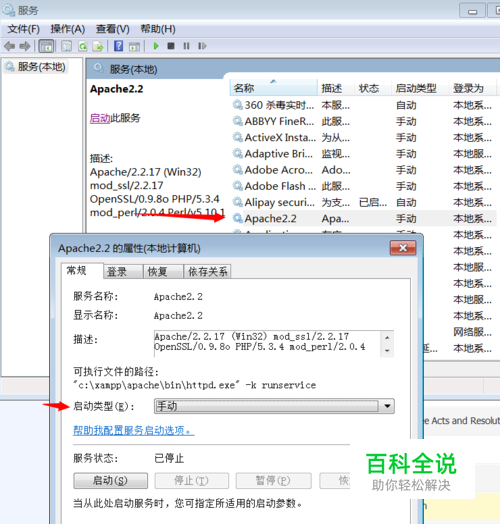Click the services icon in window title bar
The height and width of the screenshot is (524, 500).
(x=8, y=10)
